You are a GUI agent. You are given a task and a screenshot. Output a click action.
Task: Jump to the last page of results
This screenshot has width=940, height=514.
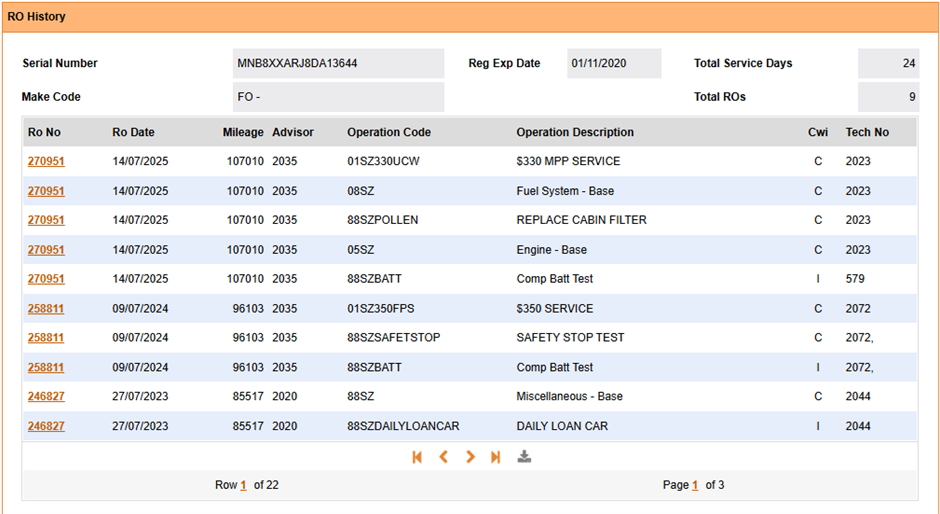[495, 457]
